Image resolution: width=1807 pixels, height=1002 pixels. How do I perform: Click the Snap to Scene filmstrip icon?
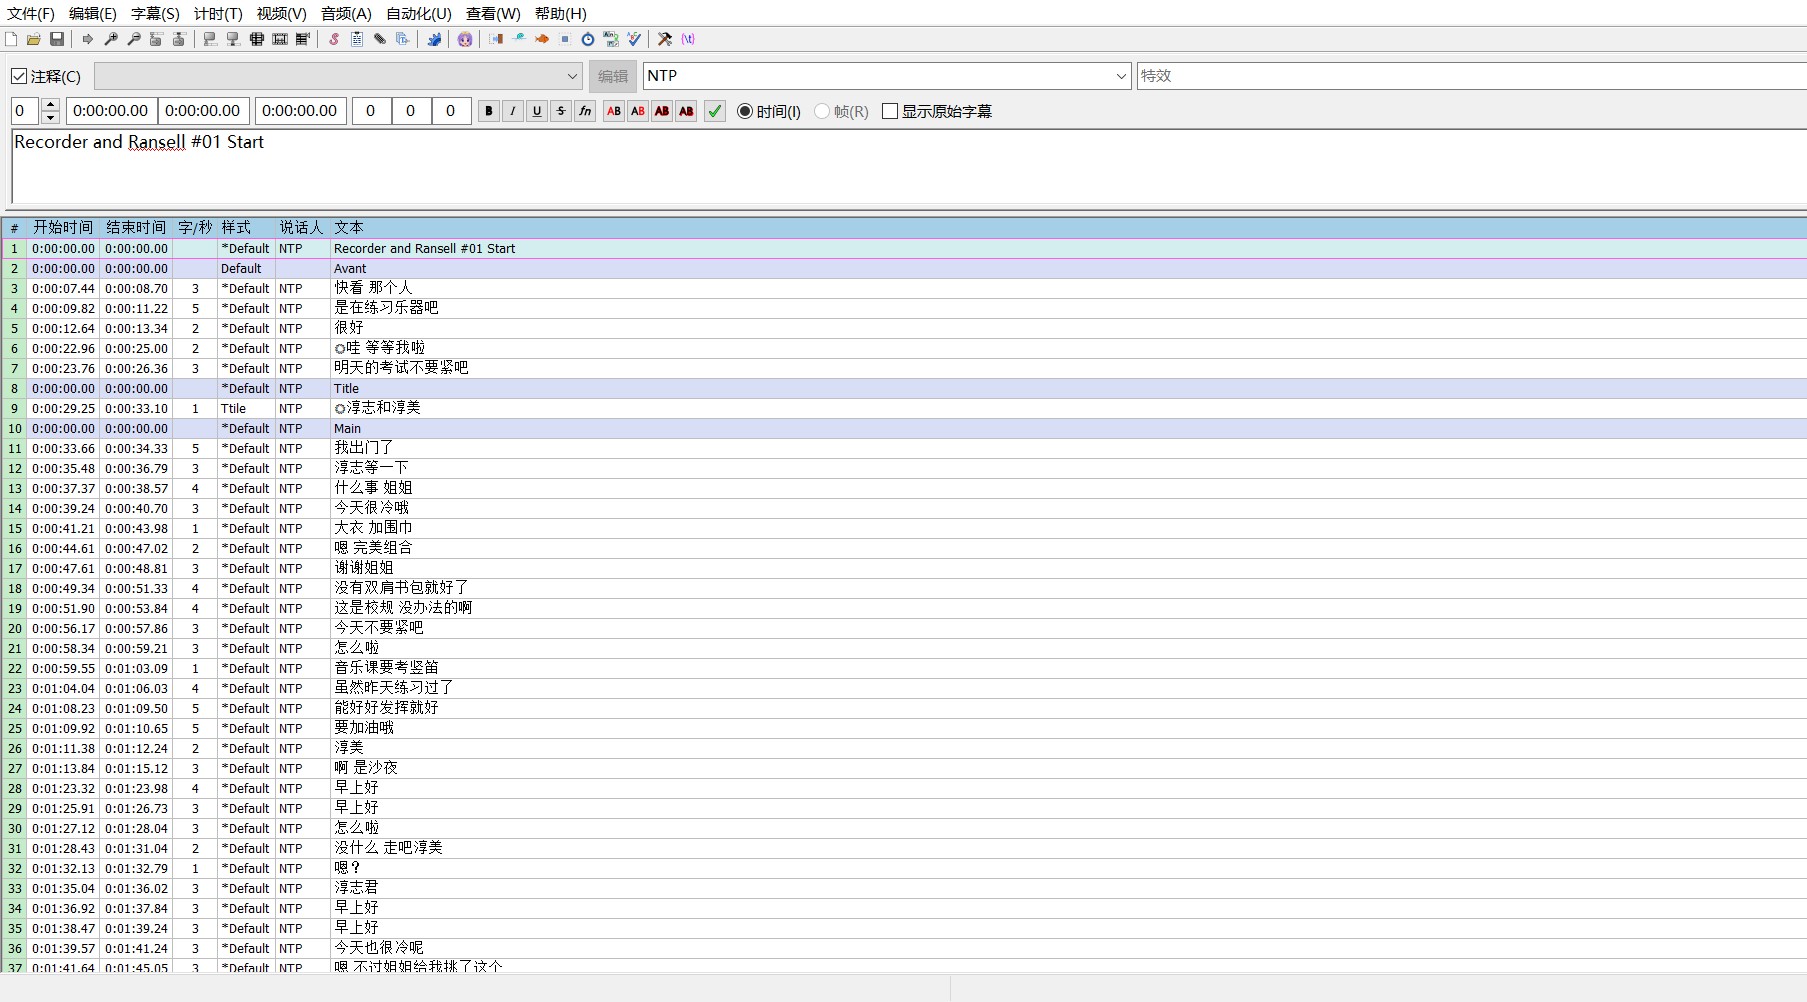click(280, 39)
